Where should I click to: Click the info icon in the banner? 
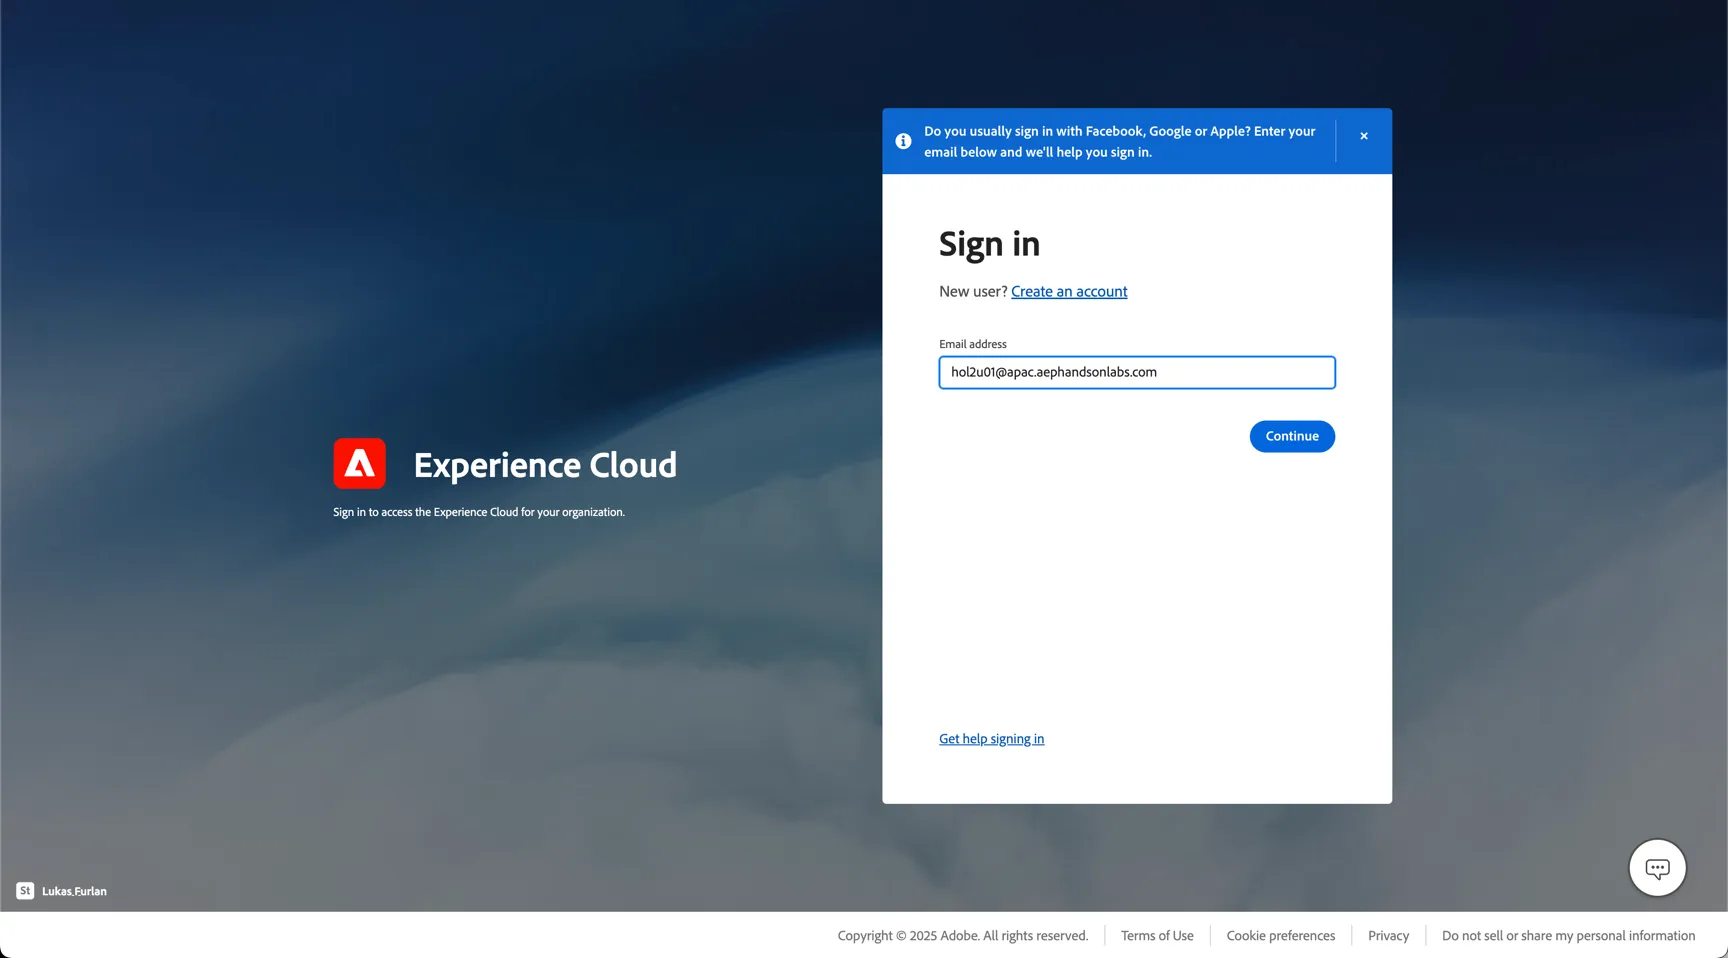point(903,141)
